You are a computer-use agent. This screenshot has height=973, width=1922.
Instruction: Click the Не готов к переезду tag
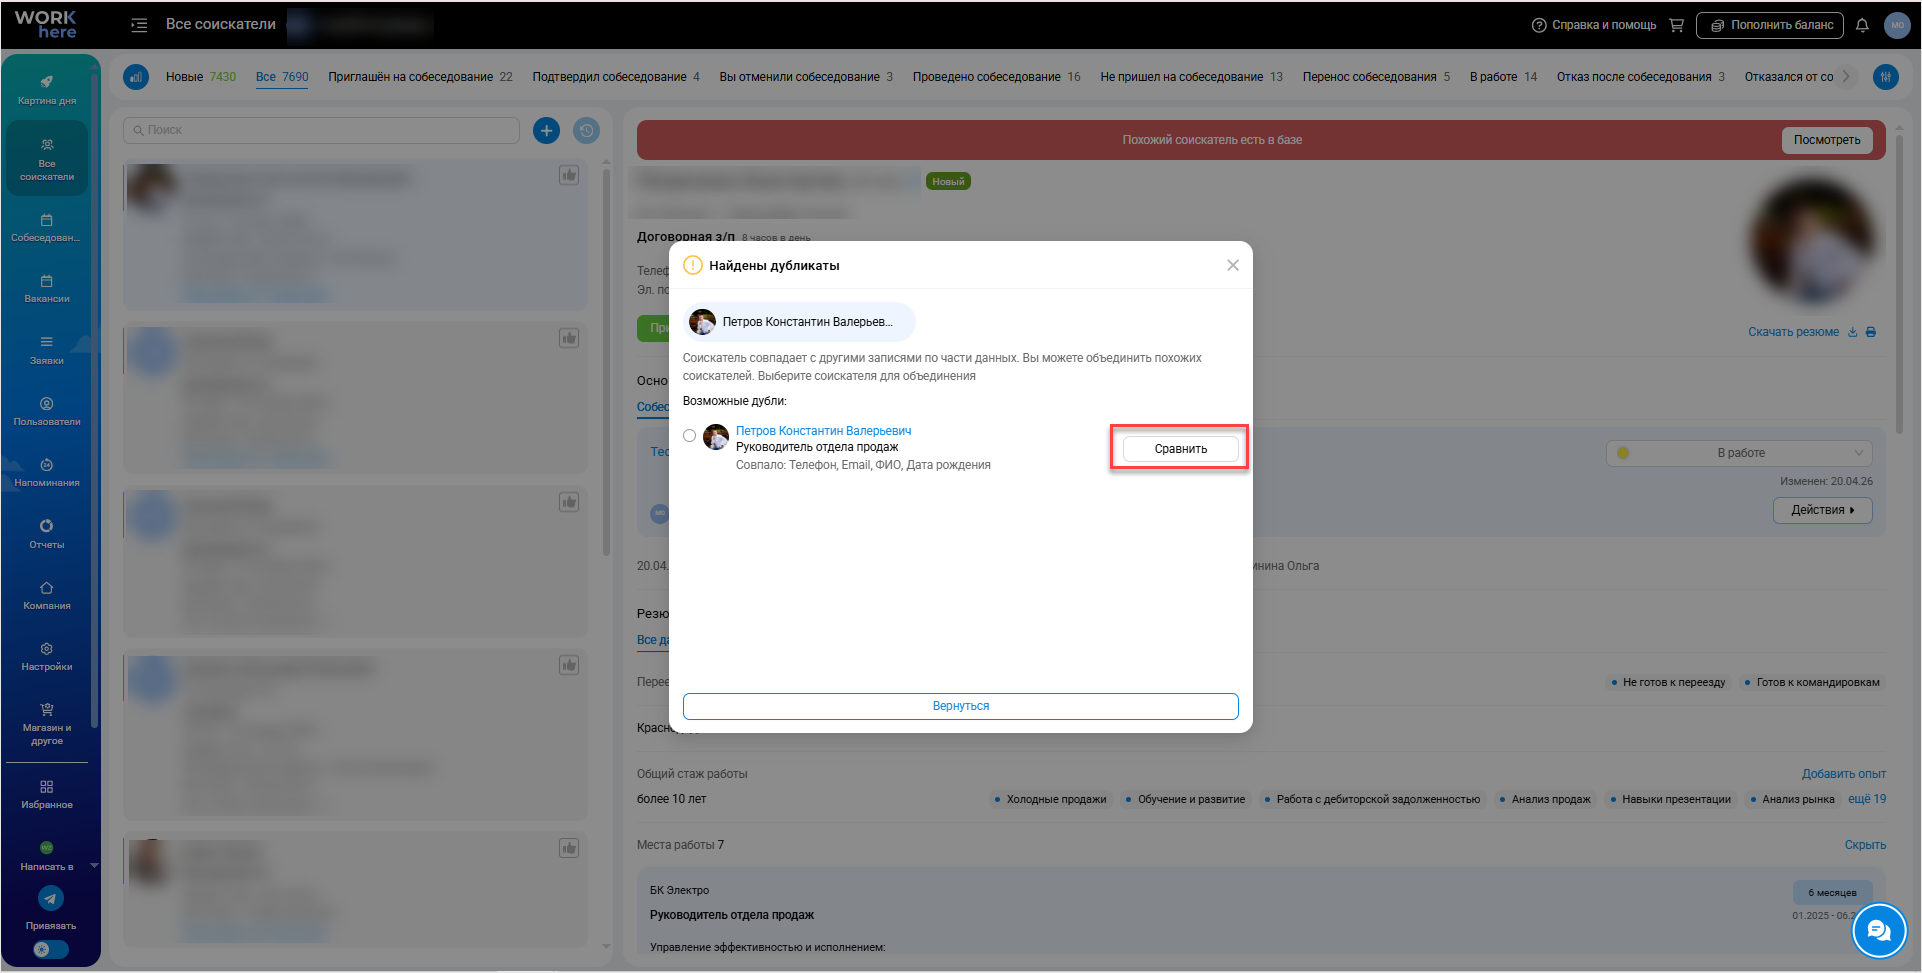(1668, 682)
